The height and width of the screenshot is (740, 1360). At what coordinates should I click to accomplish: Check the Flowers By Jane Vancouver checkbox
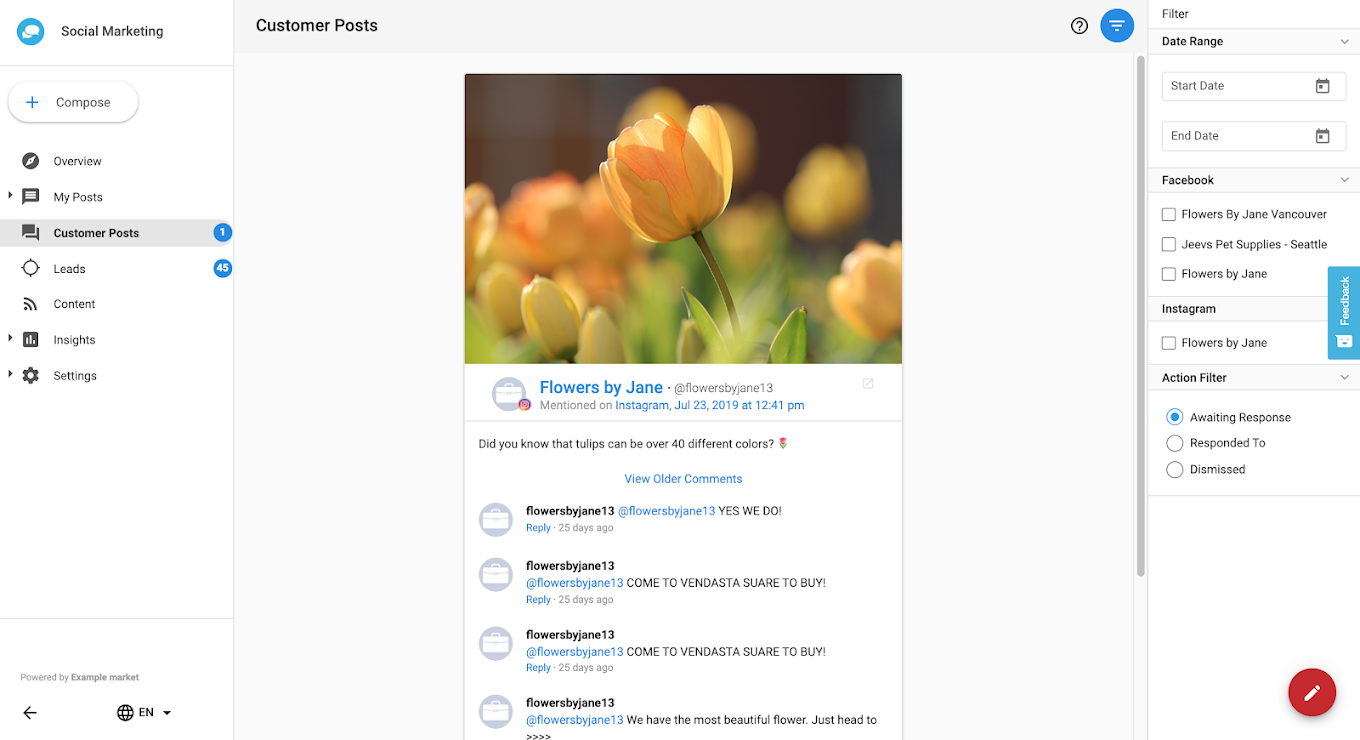(1168, 214)
